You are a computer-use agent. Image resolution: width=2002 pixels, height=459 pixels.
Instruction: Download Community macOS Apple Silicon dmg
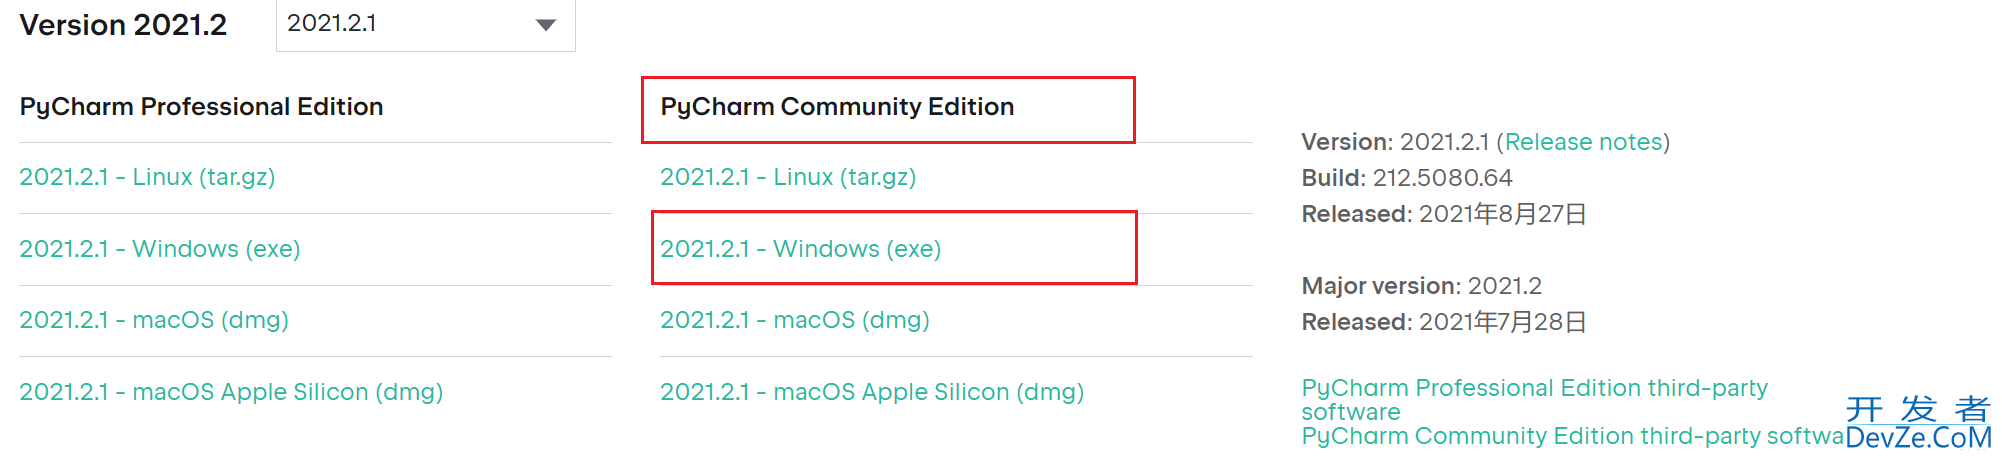click(872, 392)
